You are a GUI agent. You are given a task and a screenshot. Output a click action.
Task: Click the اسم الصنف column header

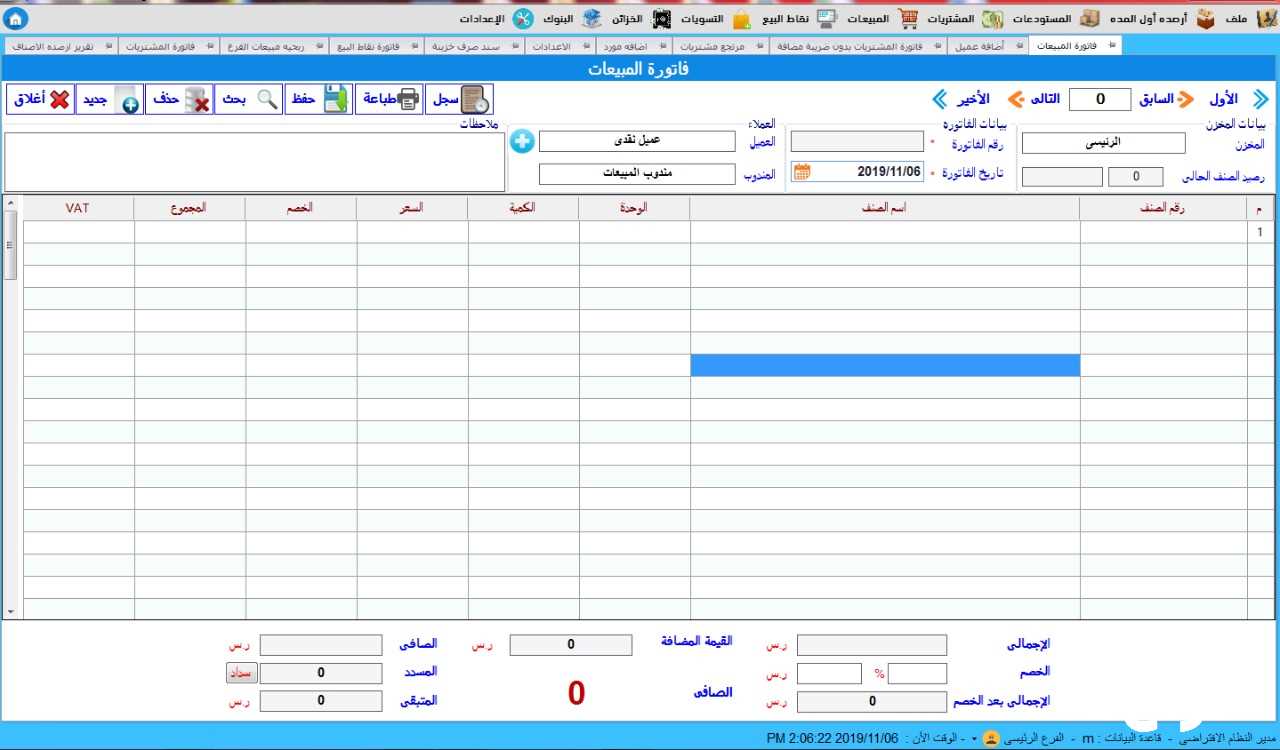click(x=885, y=208)
